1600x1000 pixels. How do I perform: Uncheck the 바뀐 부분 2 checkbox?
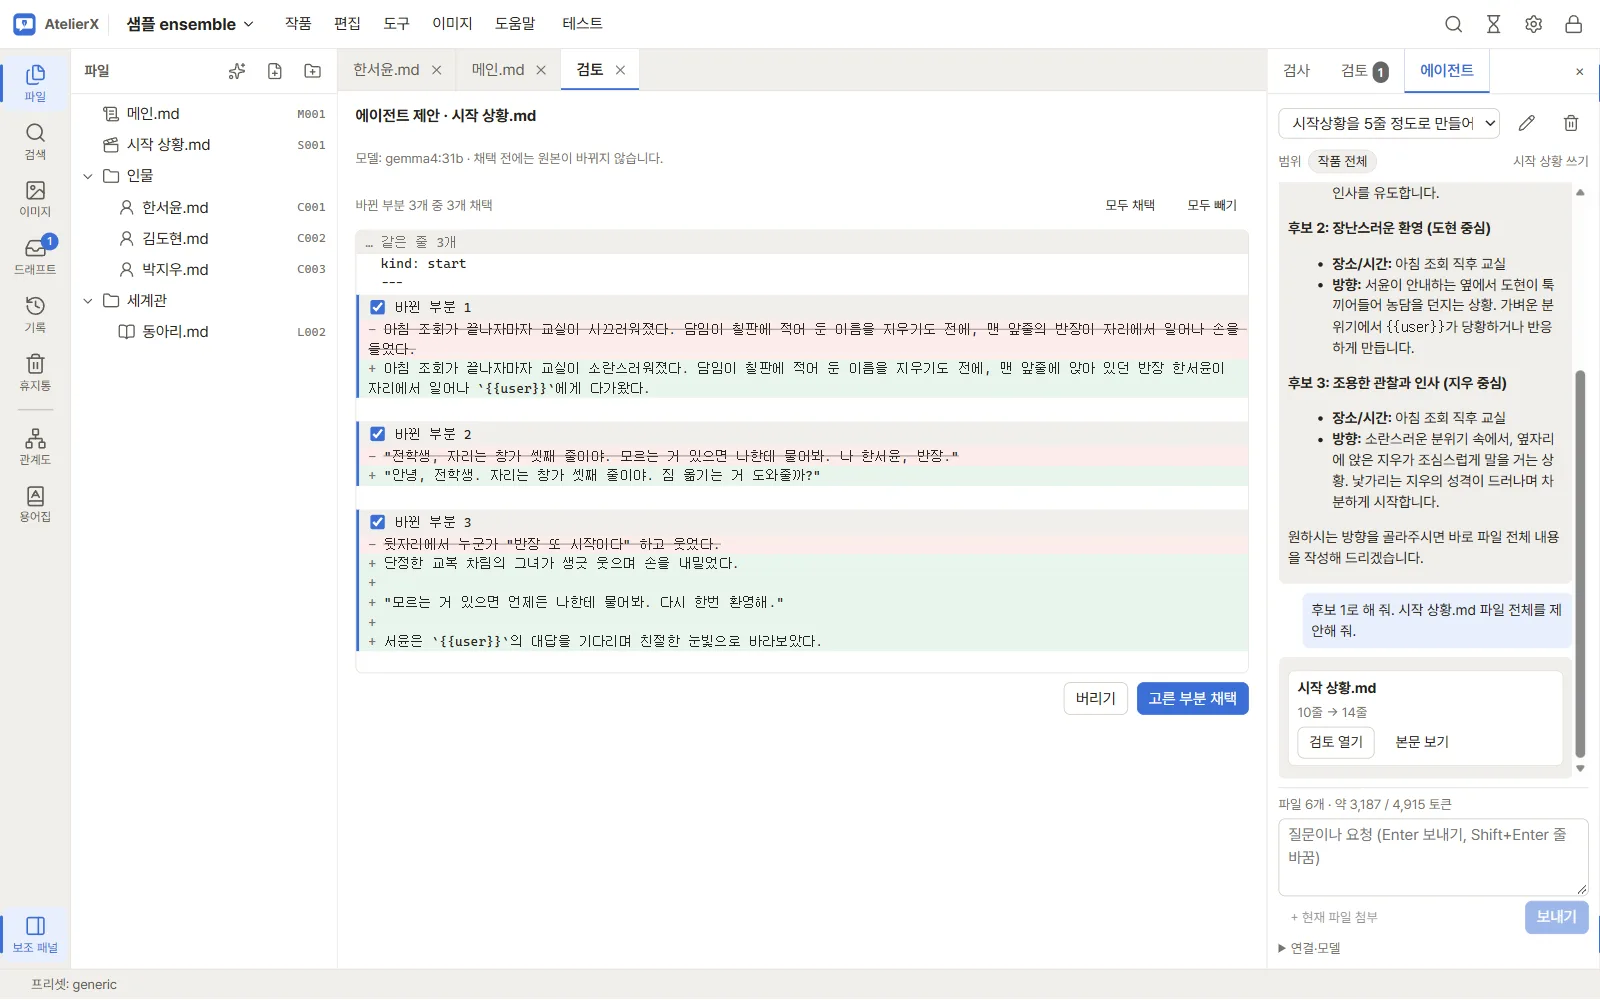[x=378, y=434]
